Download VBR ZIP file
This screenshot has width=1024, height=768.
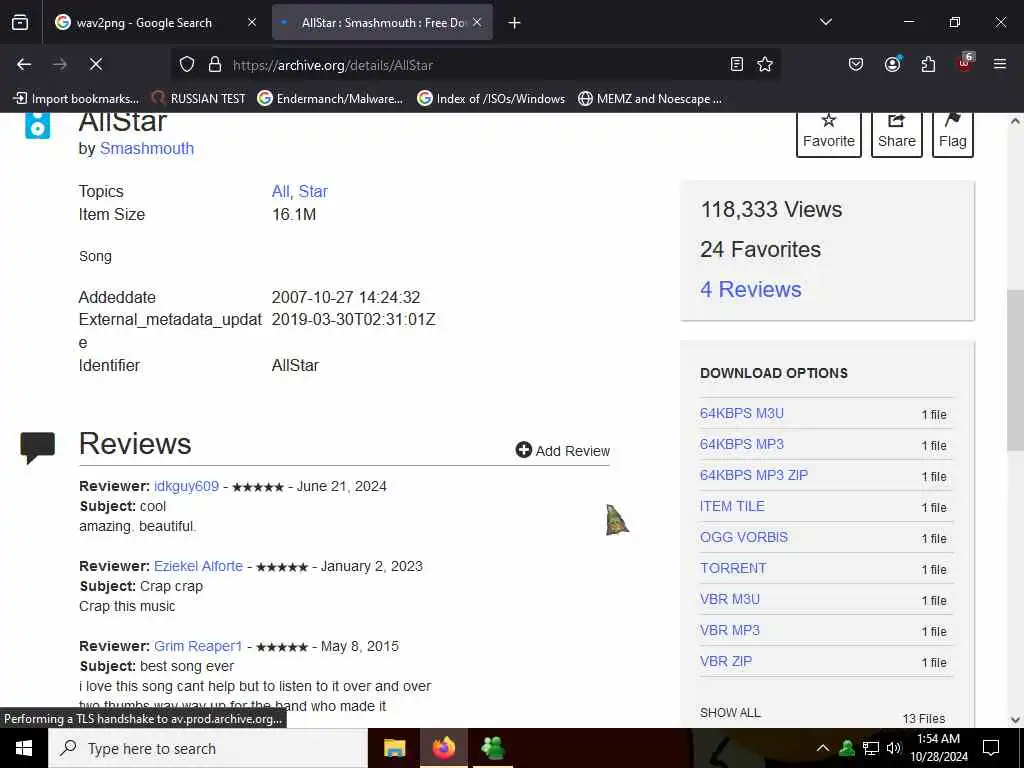726,661
